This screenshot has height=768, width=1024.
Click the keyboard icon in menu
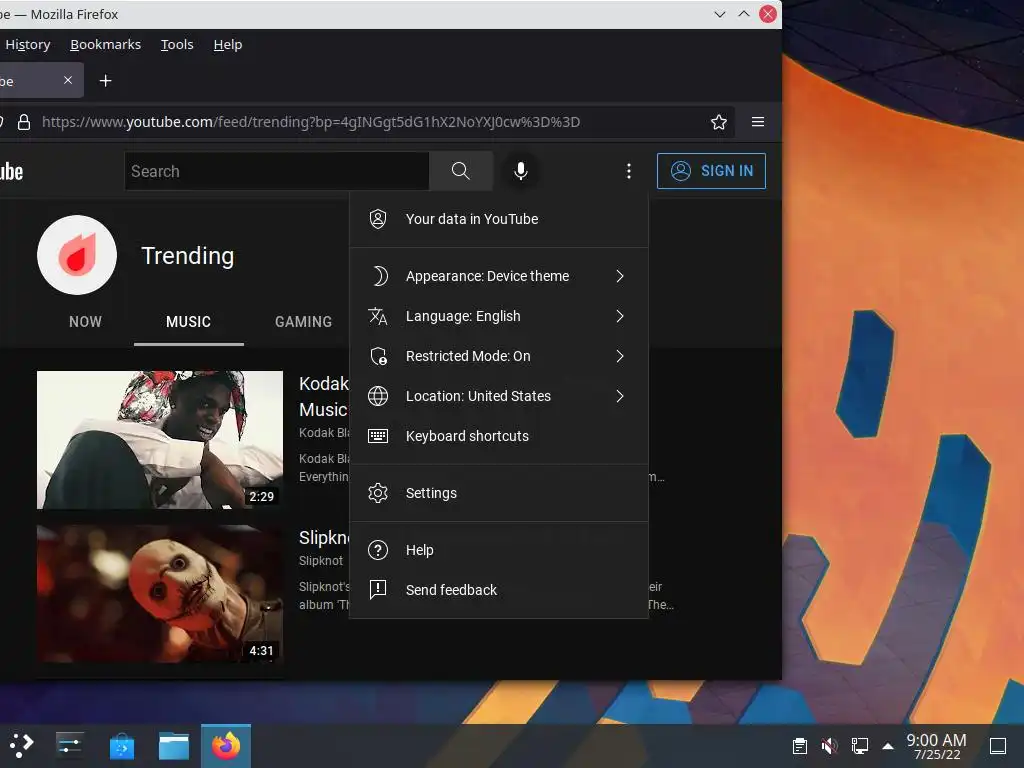[378, 436]
